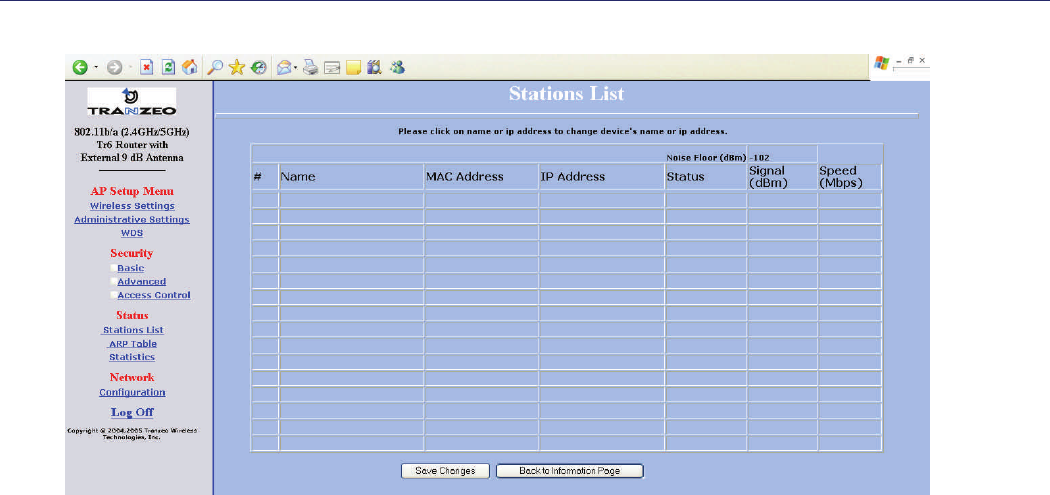Image resolution: width=1050 pixels, height=495 pixels.
Task: Click the Stations List page title
Action: coord(567,94)
